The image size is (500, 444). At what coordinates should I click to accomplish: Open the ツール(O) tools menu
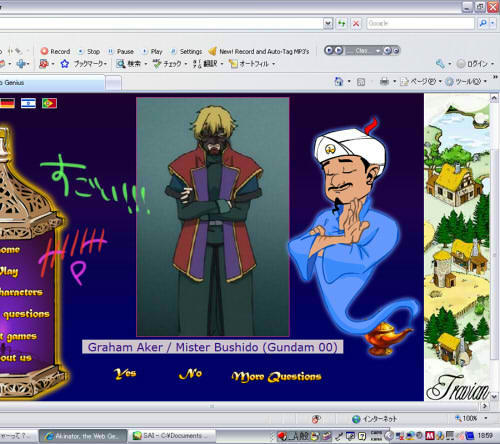[x=466, y=81]
